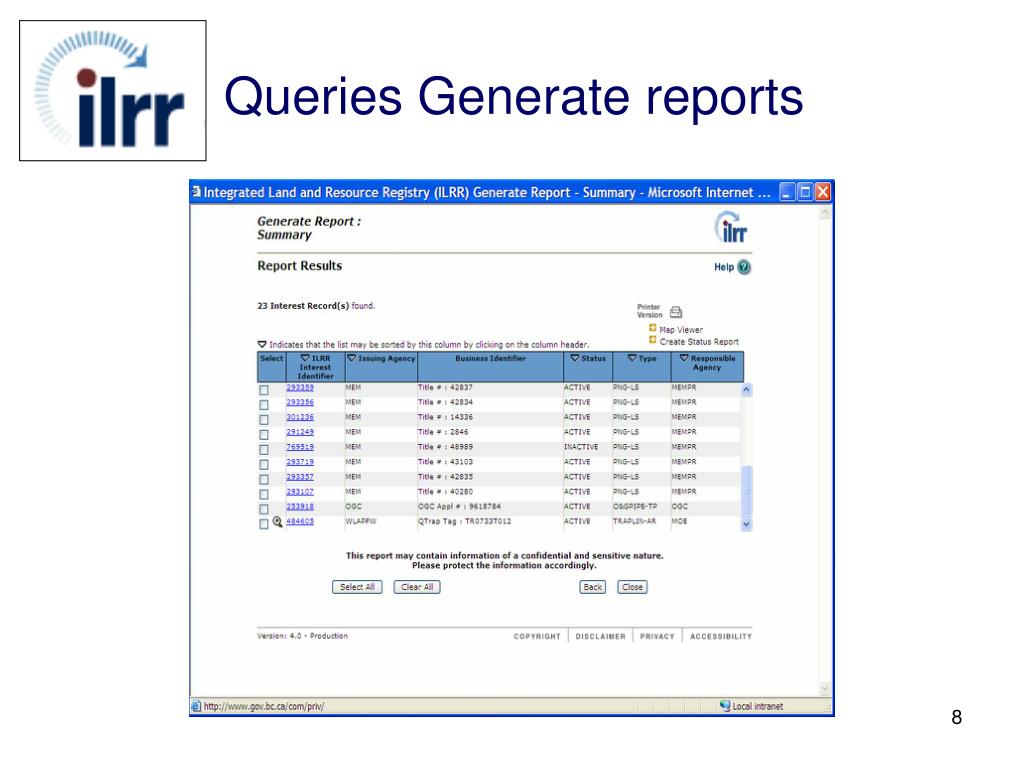The height and width of the screenshot is (768, 1024).
Task: Click the Close button below report
Action: [x=632, y=587]
